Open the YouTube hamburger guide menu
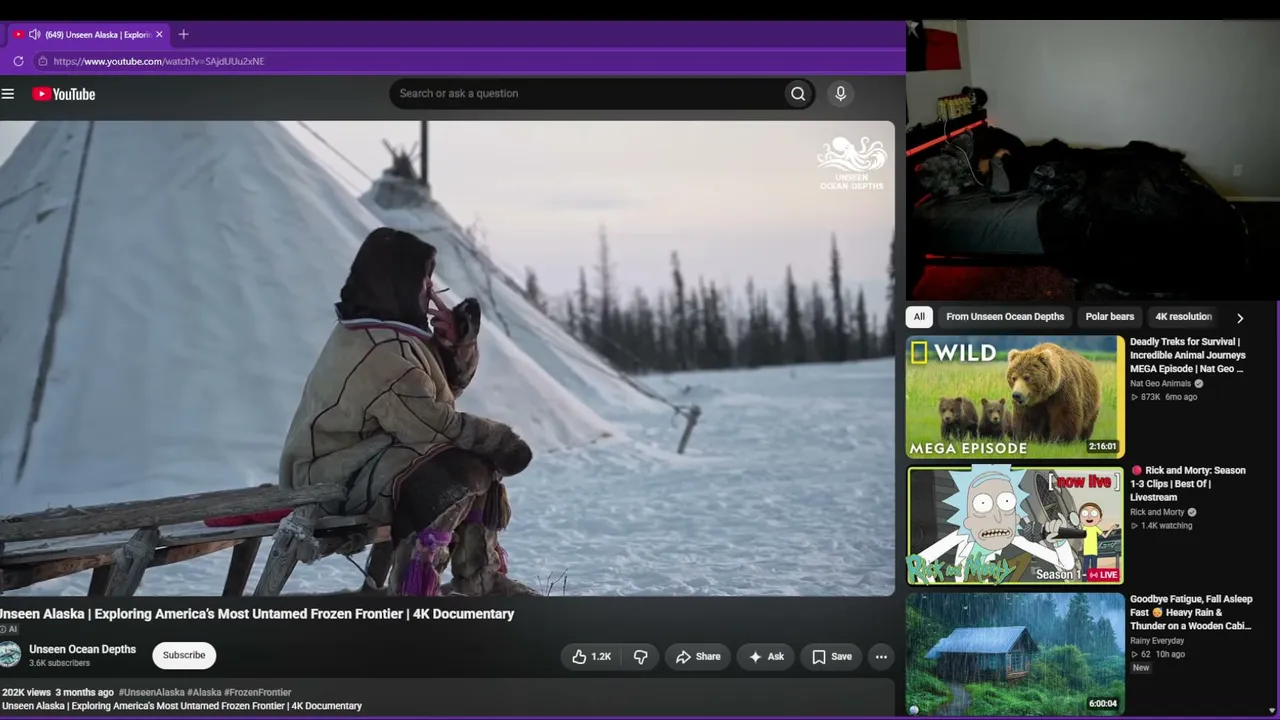This screenshot has height=720, width=1280. click(8, 94)
